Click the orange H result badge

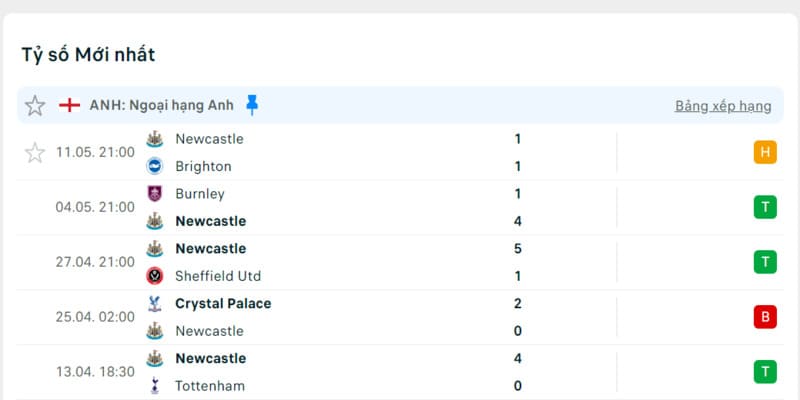(765, 152)
